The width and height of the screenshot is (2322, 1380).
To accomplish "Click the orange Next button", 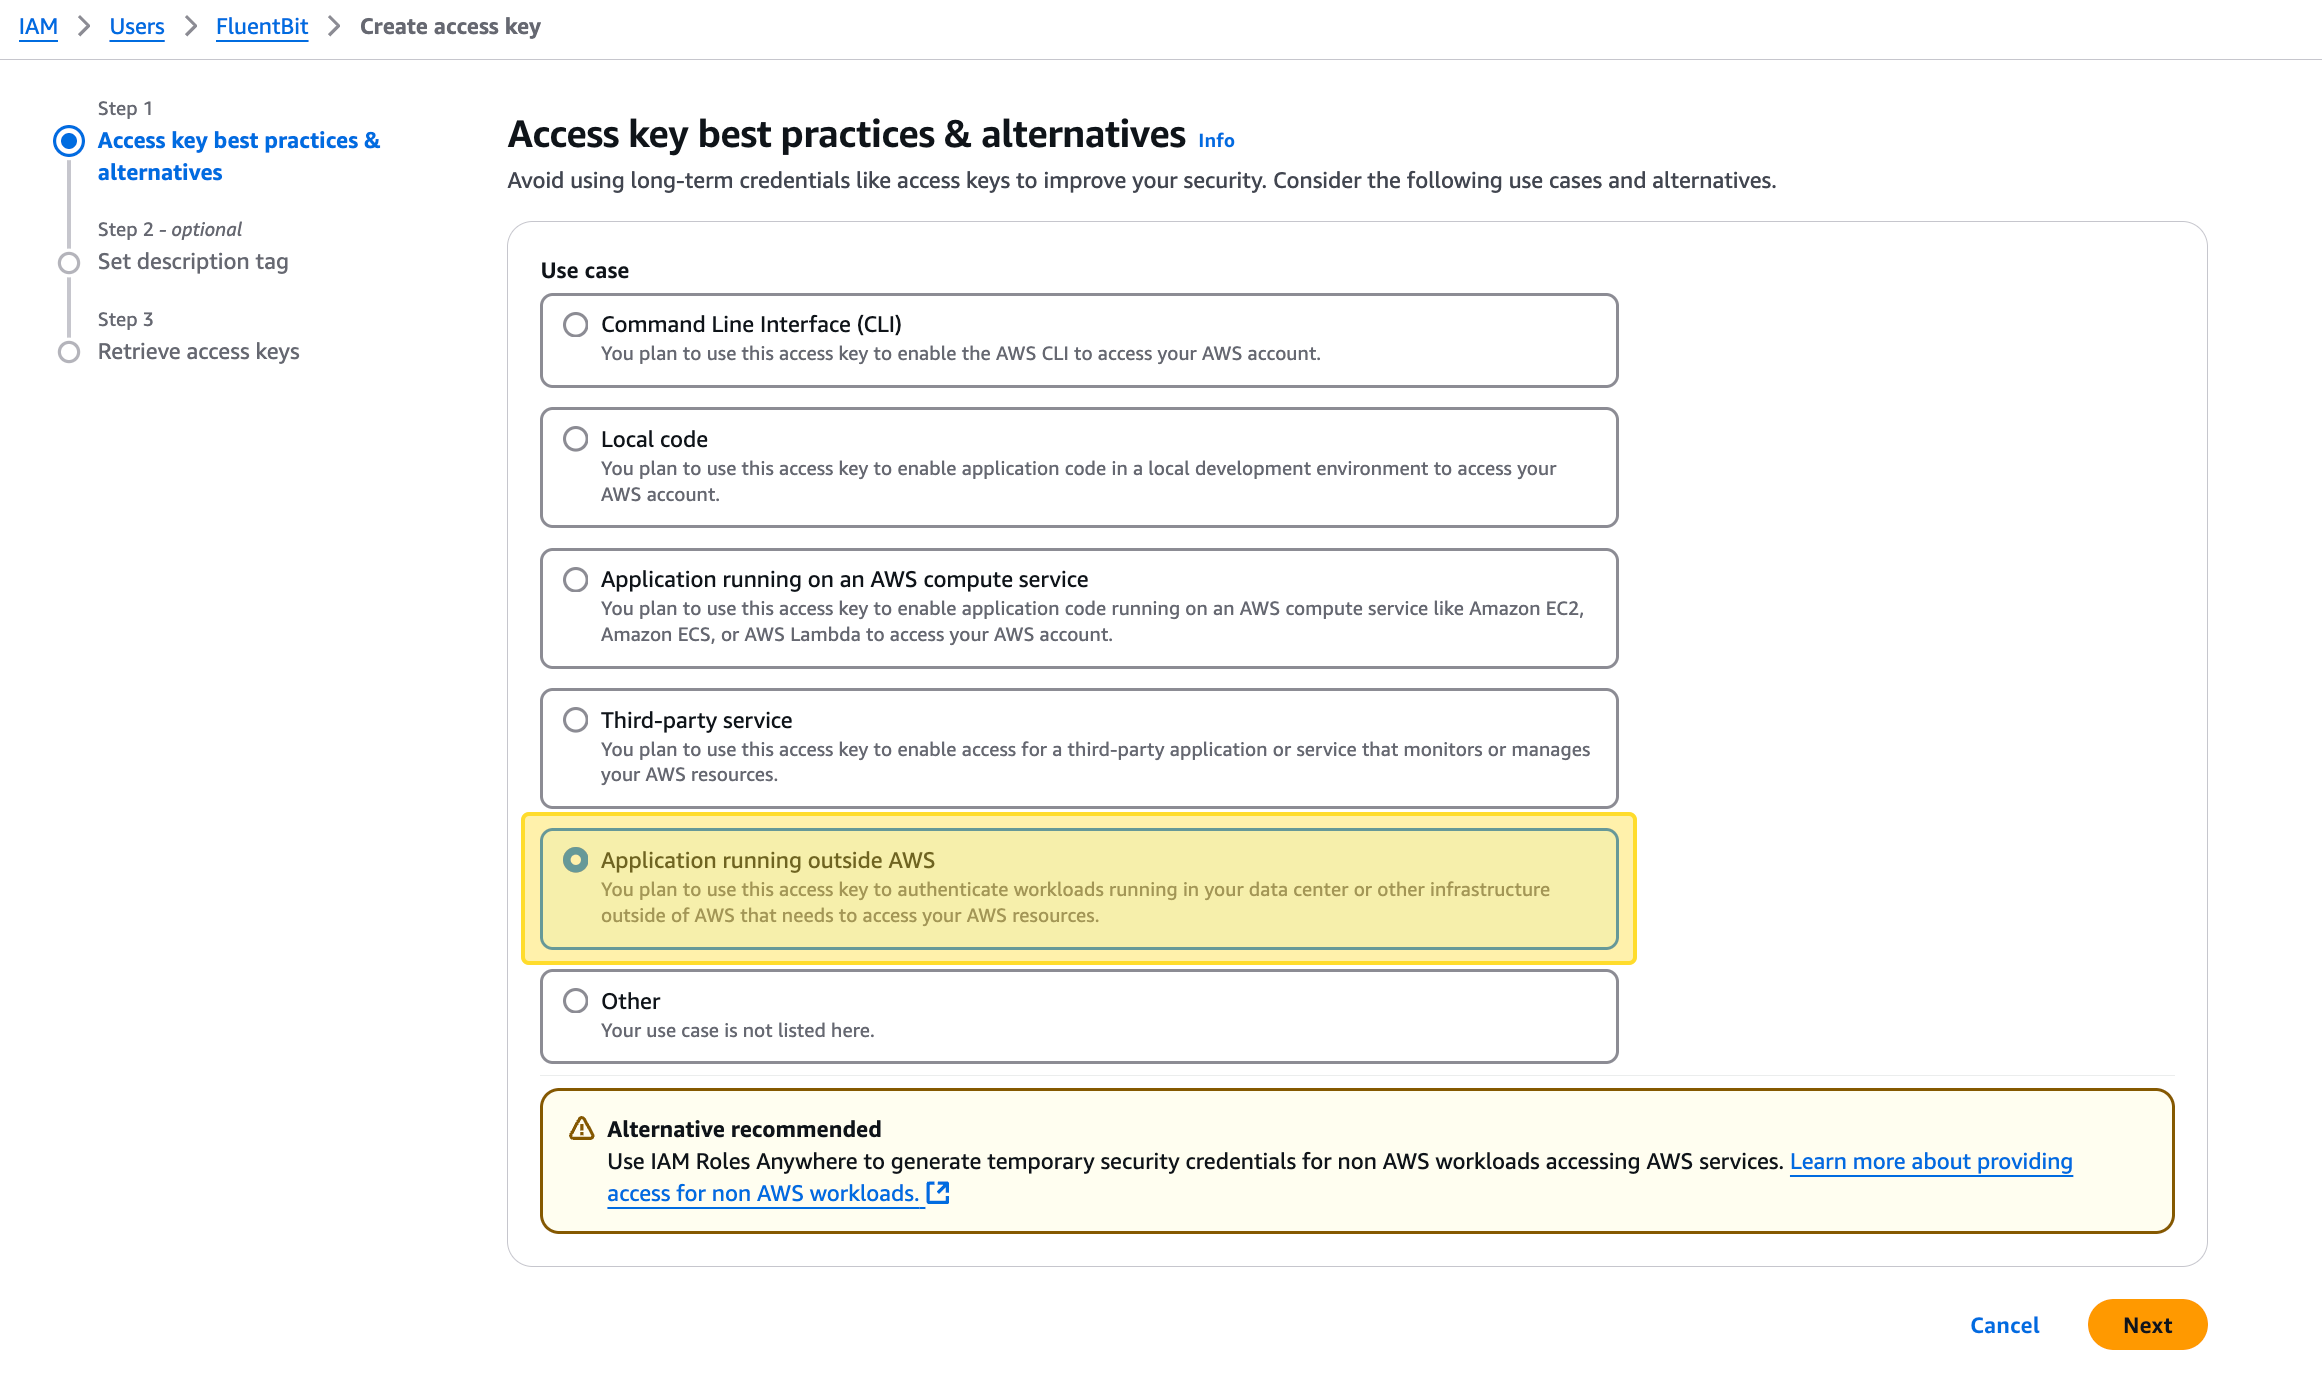I will [2147, 1325].
